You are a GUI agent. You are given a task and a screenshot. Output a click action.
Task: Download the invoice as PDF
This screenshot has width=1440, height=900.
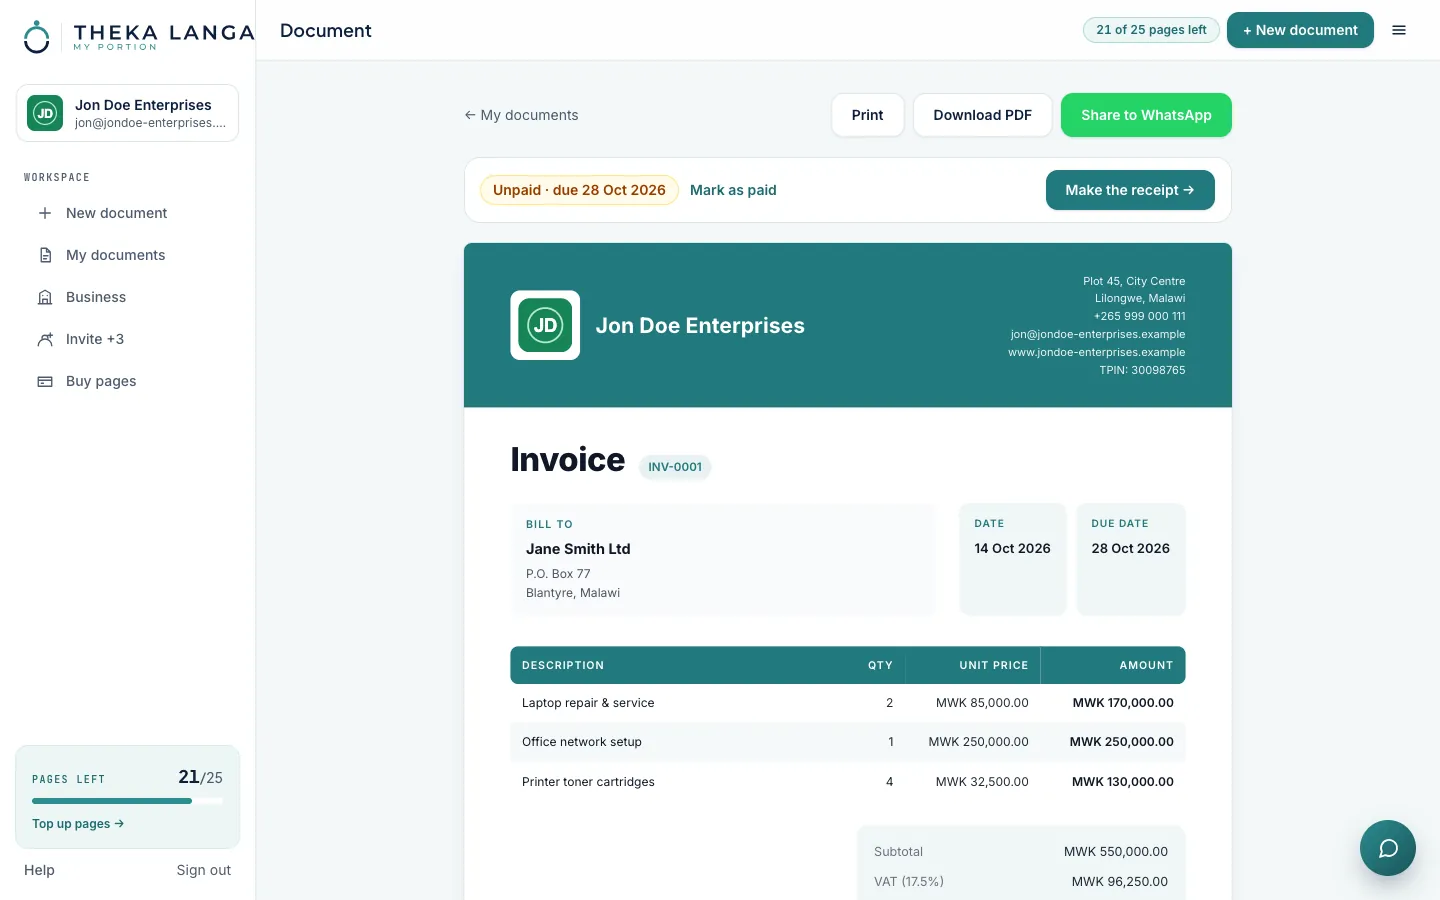pos(982,115)
